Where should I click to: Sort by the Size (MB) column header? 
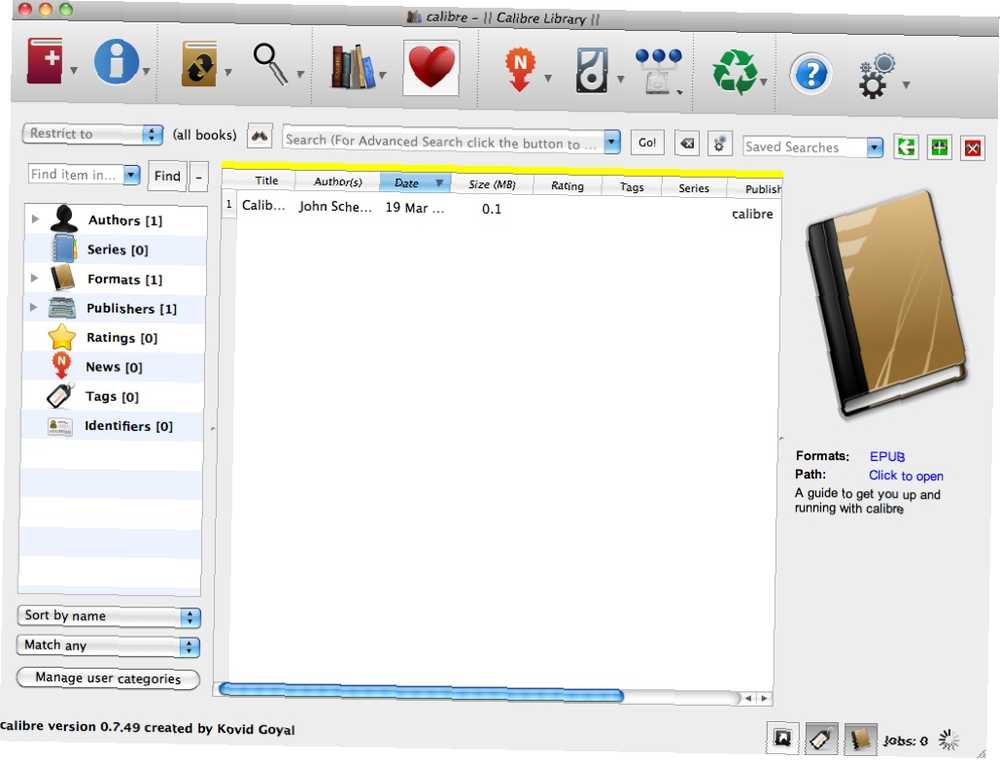coord(492,184)
